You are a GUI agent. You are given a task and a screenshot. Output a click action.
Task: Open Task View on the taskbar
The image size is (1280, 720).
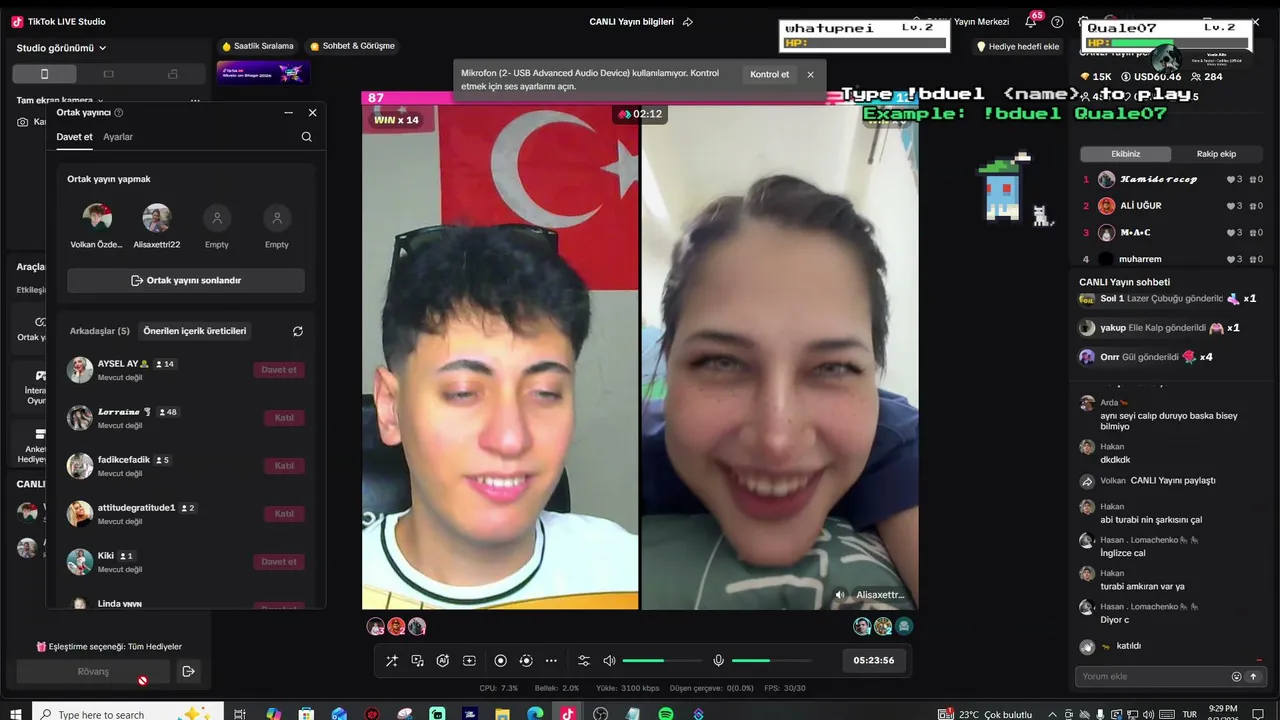pyautogui.click(x=240, y=713)
